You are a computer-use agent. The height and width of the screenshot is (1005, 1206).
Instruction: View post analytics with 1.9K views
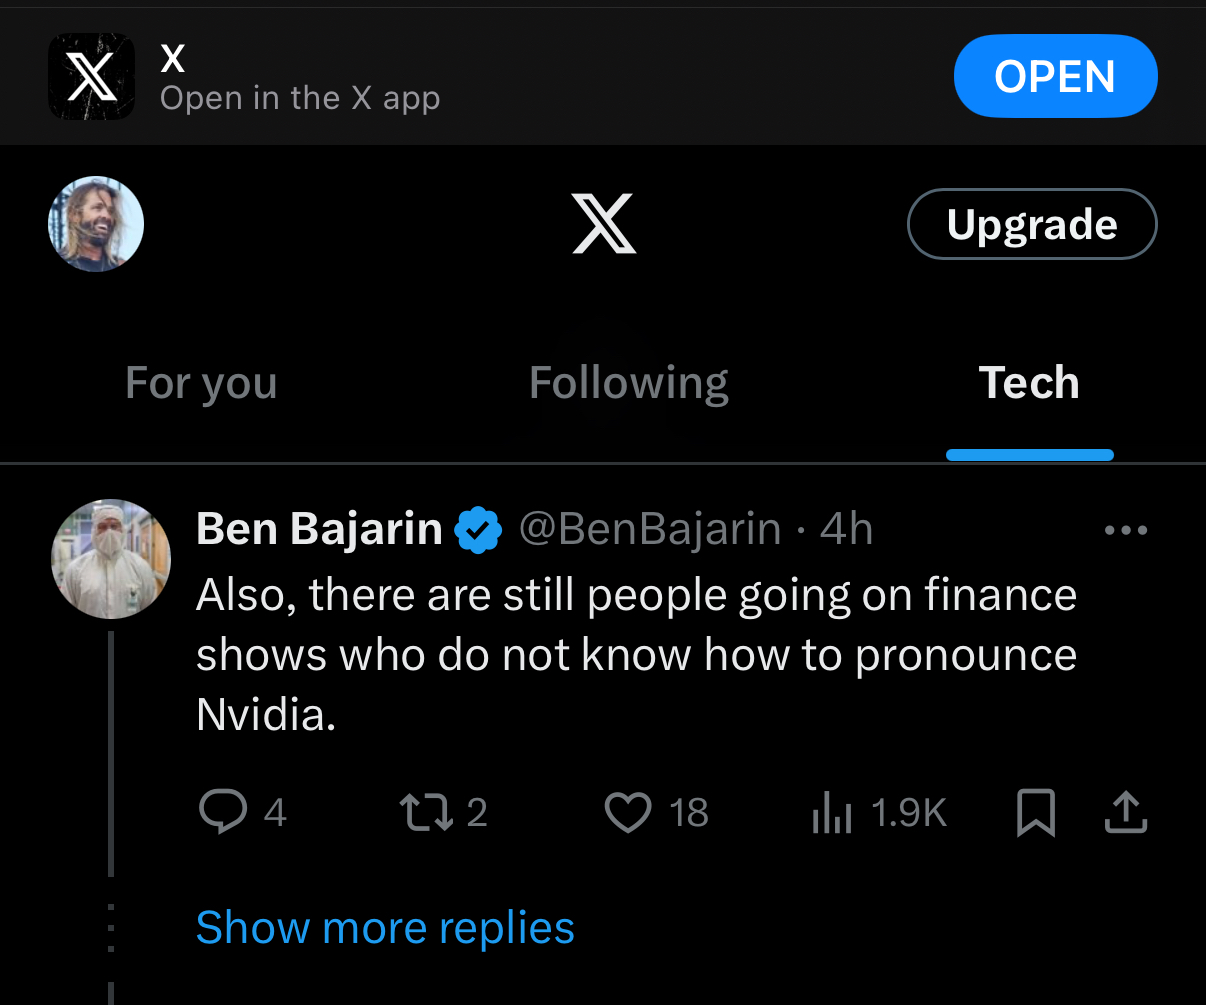pos(831,813)
